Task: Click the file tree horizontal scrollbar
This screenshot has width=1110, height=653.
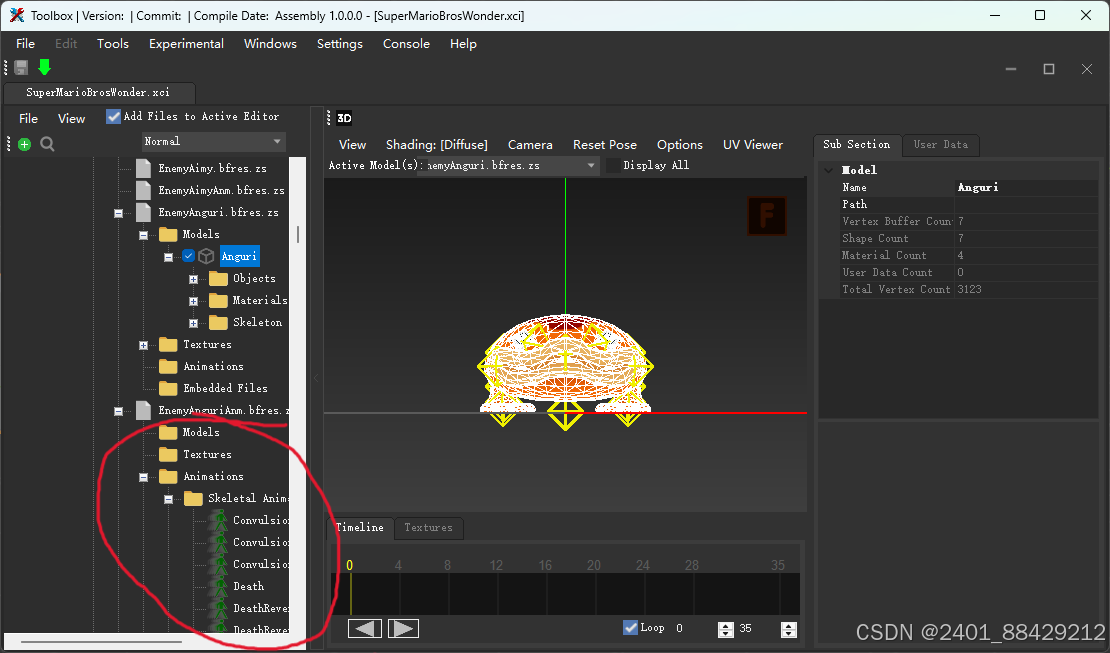Action: pyautogui.click(x=102, y=642)
